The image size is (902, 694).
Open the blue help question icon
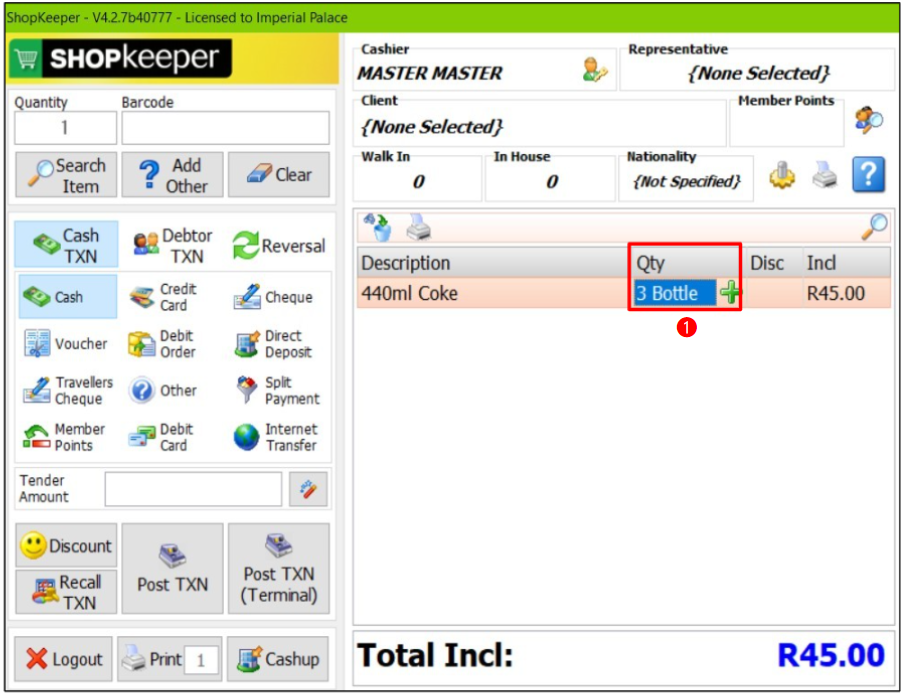tap(868, 174)
